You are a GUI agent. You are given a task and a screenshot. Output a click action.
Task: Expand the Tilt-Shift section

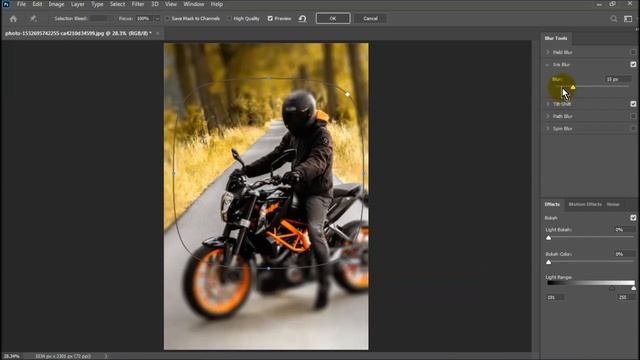(548, 104)
